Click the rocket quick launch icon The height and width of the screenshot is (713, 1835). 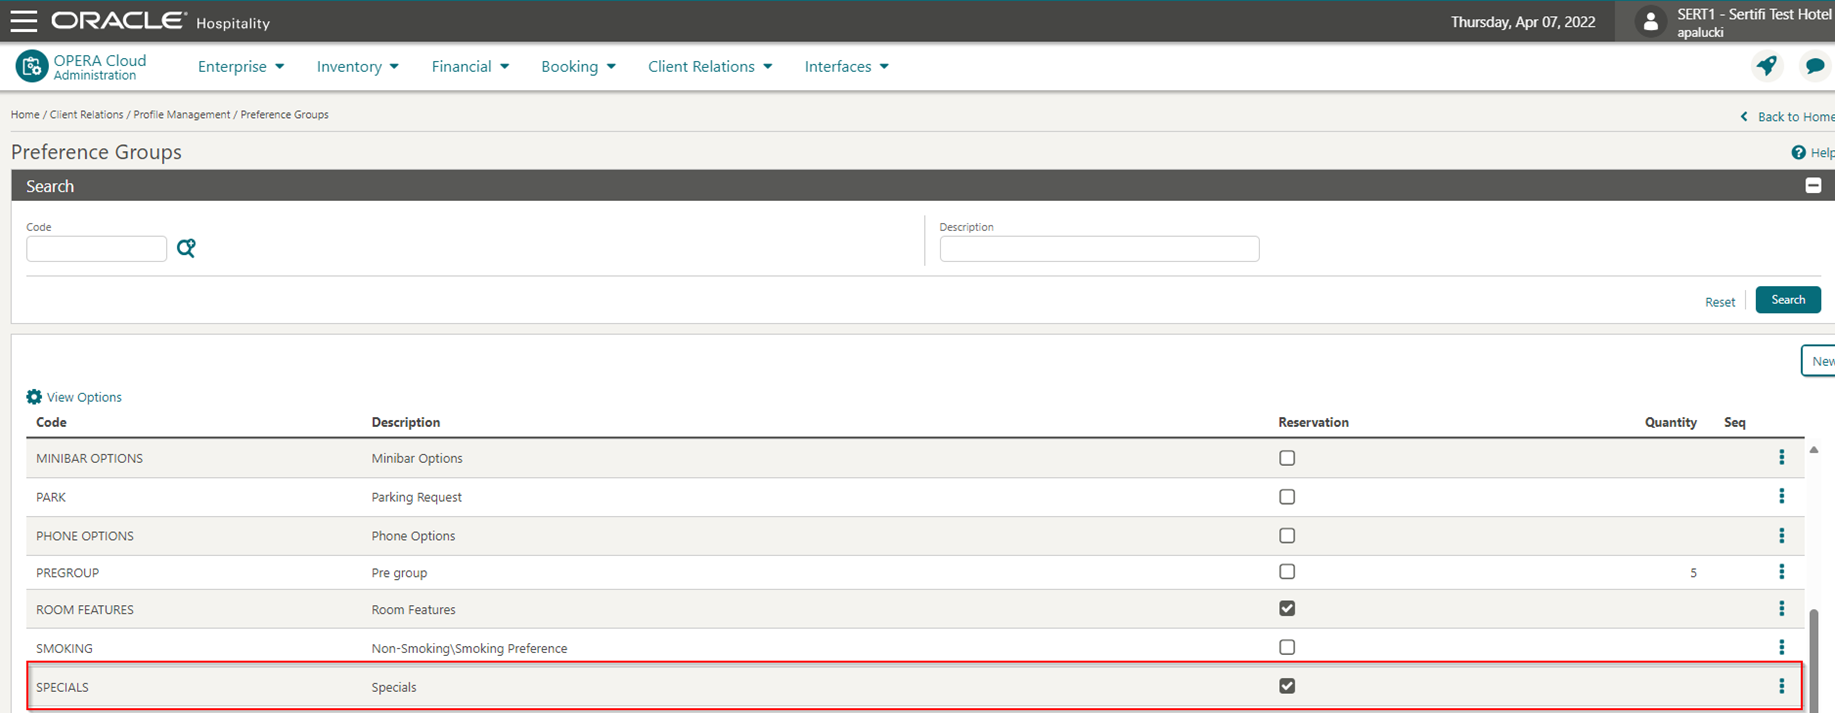pyautogui.click(x=1767, y=66)
